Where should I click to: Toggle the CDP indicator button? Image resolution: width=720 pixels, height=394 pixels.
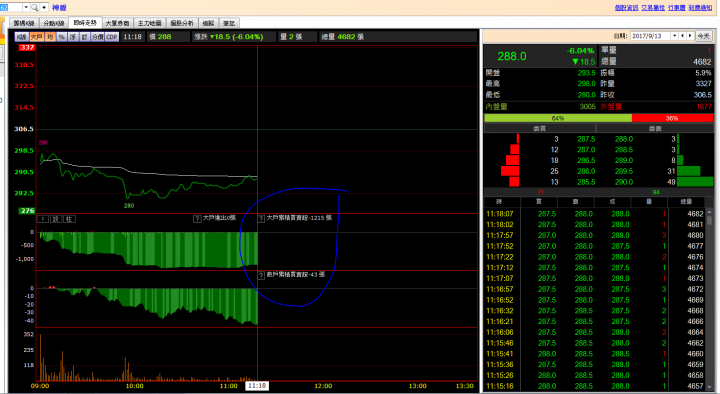pos(112,37)
